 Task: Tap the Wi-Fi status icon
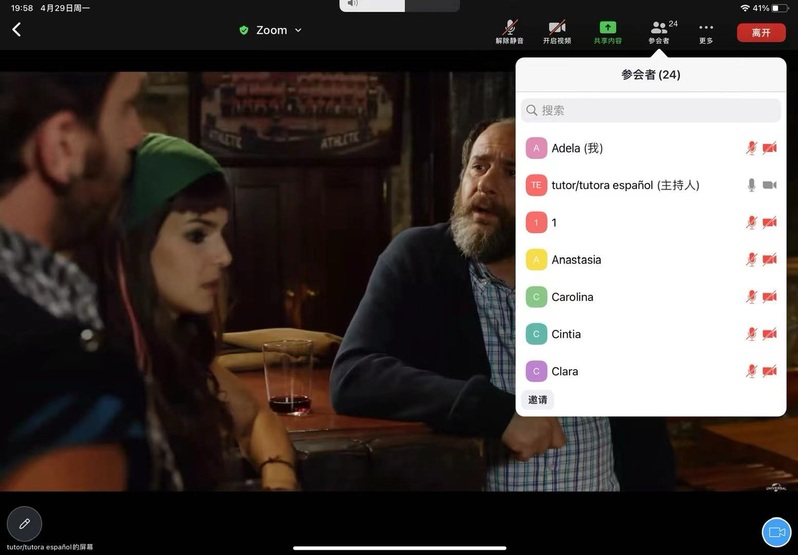pos(745,8)
